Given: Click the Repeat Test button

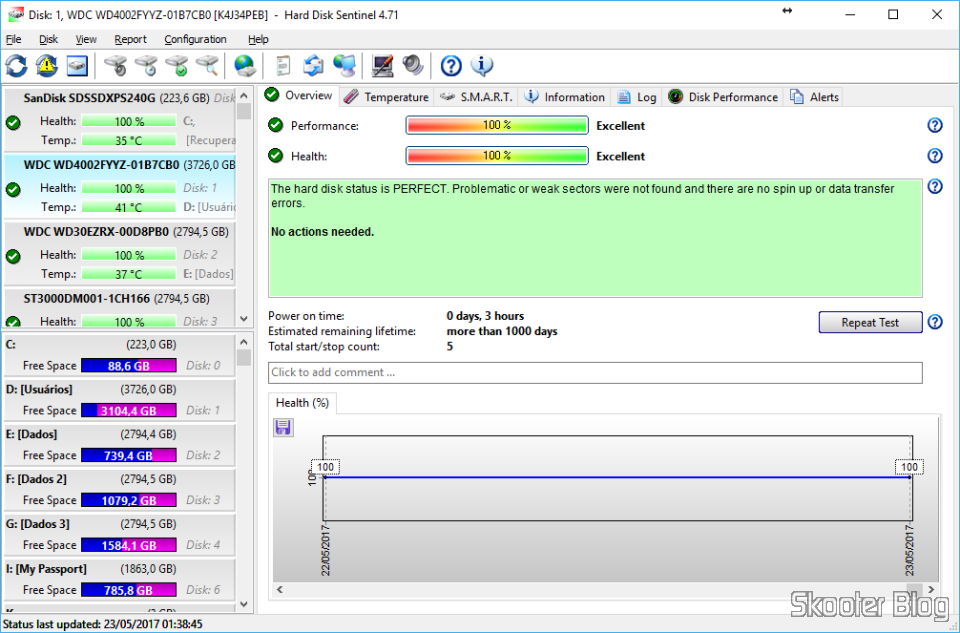Looking at the screenshot, I should pyautogui.click(x=870, y=322).
